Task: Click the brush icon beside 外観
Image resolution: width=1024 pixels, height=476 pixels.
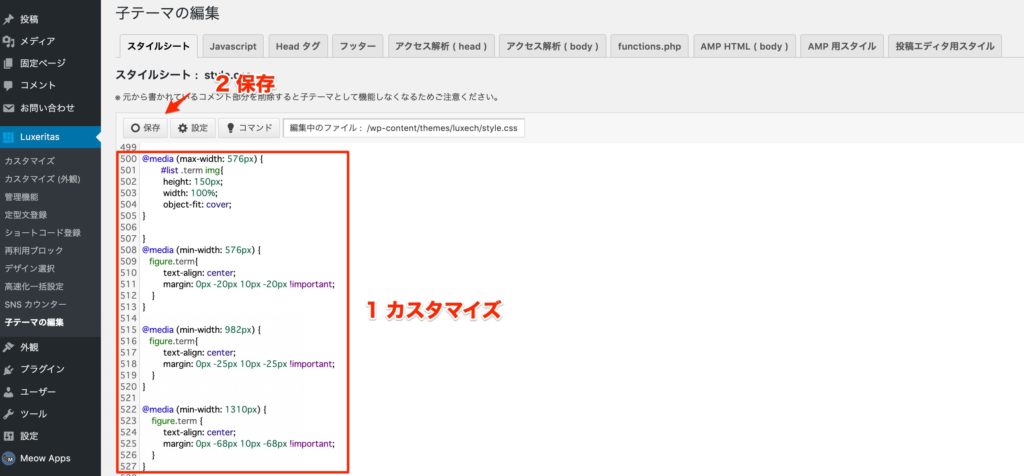Action: pos(8,347)
